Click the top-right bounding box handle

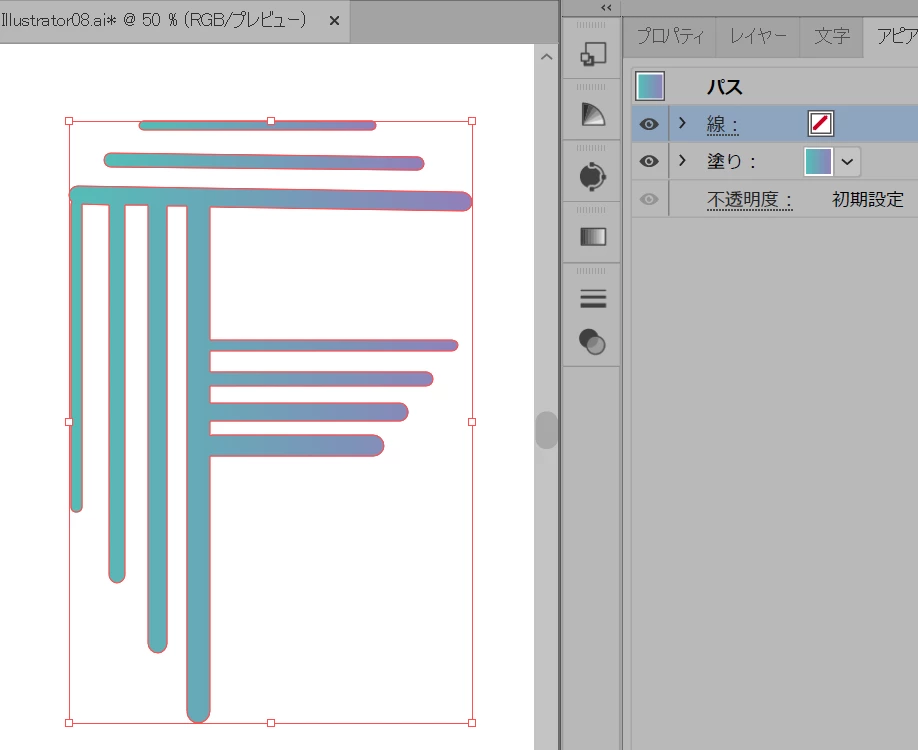pyautogui.click(x=472, y=121)
